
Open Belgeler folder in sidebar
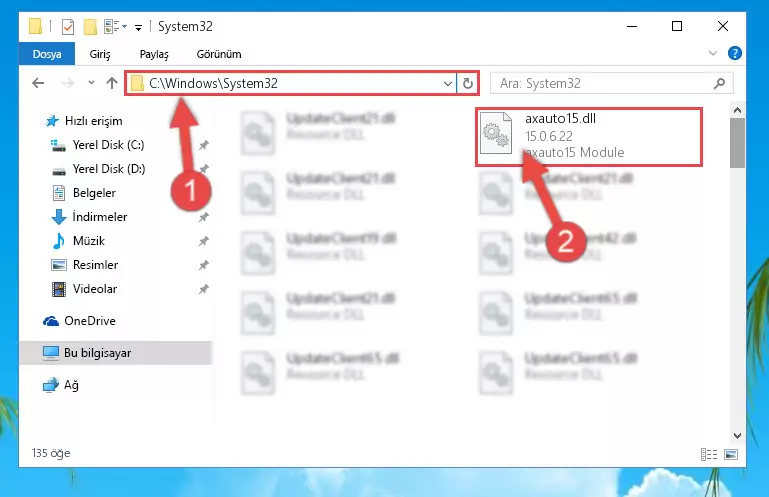pos(94,193)
